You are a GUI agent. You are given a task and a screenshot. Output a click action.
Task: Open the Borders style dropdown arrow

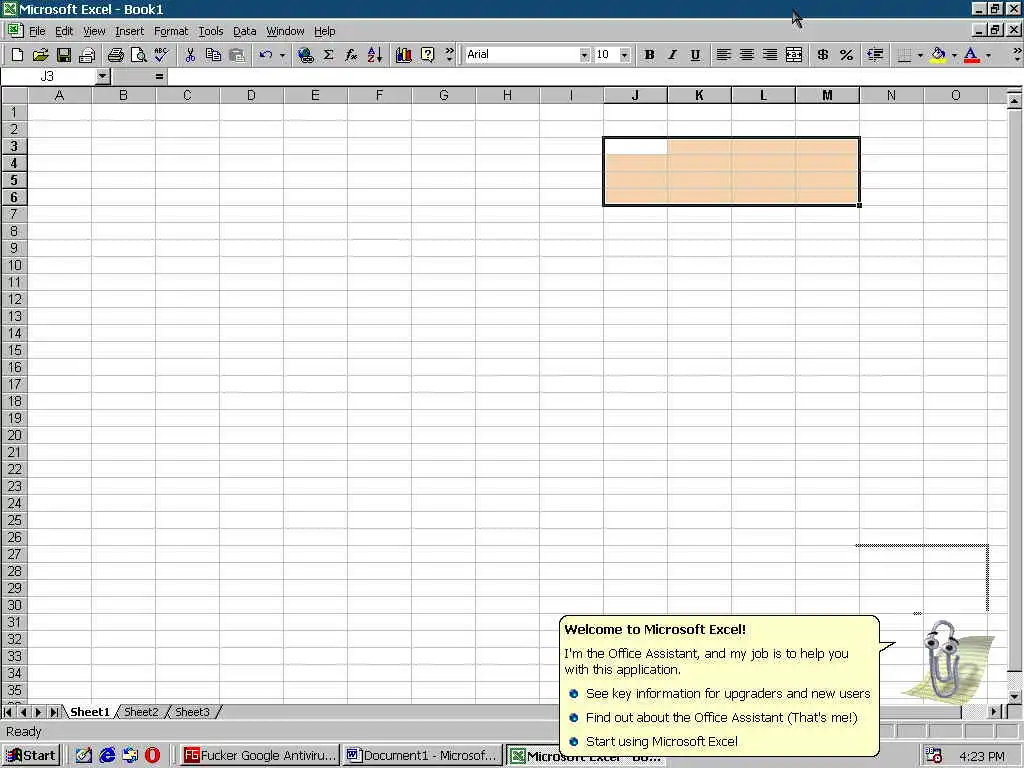[920, 55]
